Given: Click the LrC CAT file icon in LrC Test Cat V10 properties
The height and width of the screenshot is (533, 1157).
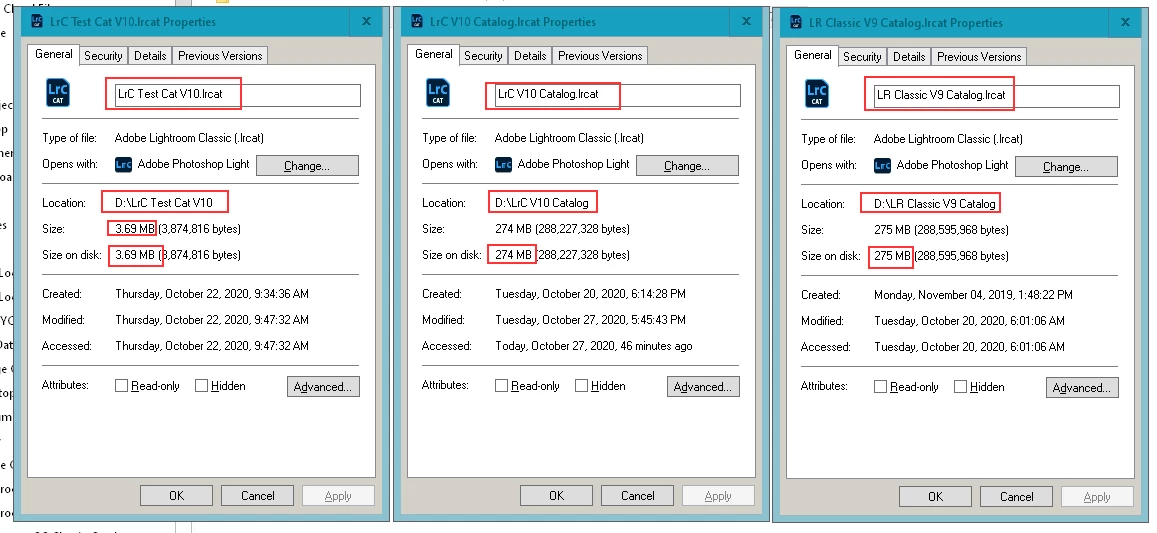Looking at the screenshot, I should pos(58,92).
